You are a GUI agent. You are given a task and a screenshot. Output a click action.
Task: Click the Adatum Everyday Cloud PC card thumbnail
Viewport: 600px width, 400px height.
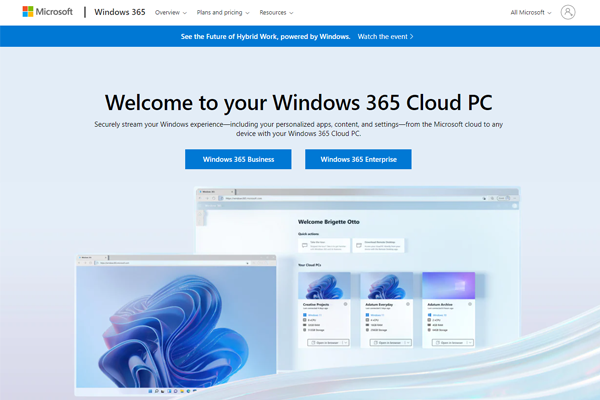(386, 286)
